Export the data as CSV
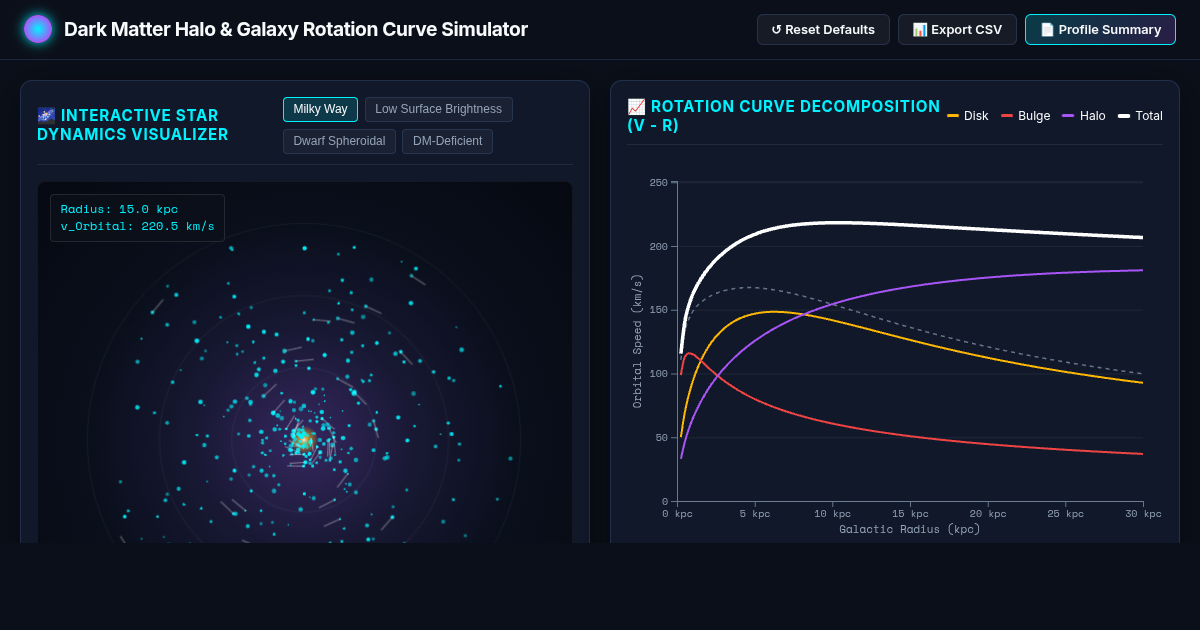1200x630 pixels. coord(957,30)
